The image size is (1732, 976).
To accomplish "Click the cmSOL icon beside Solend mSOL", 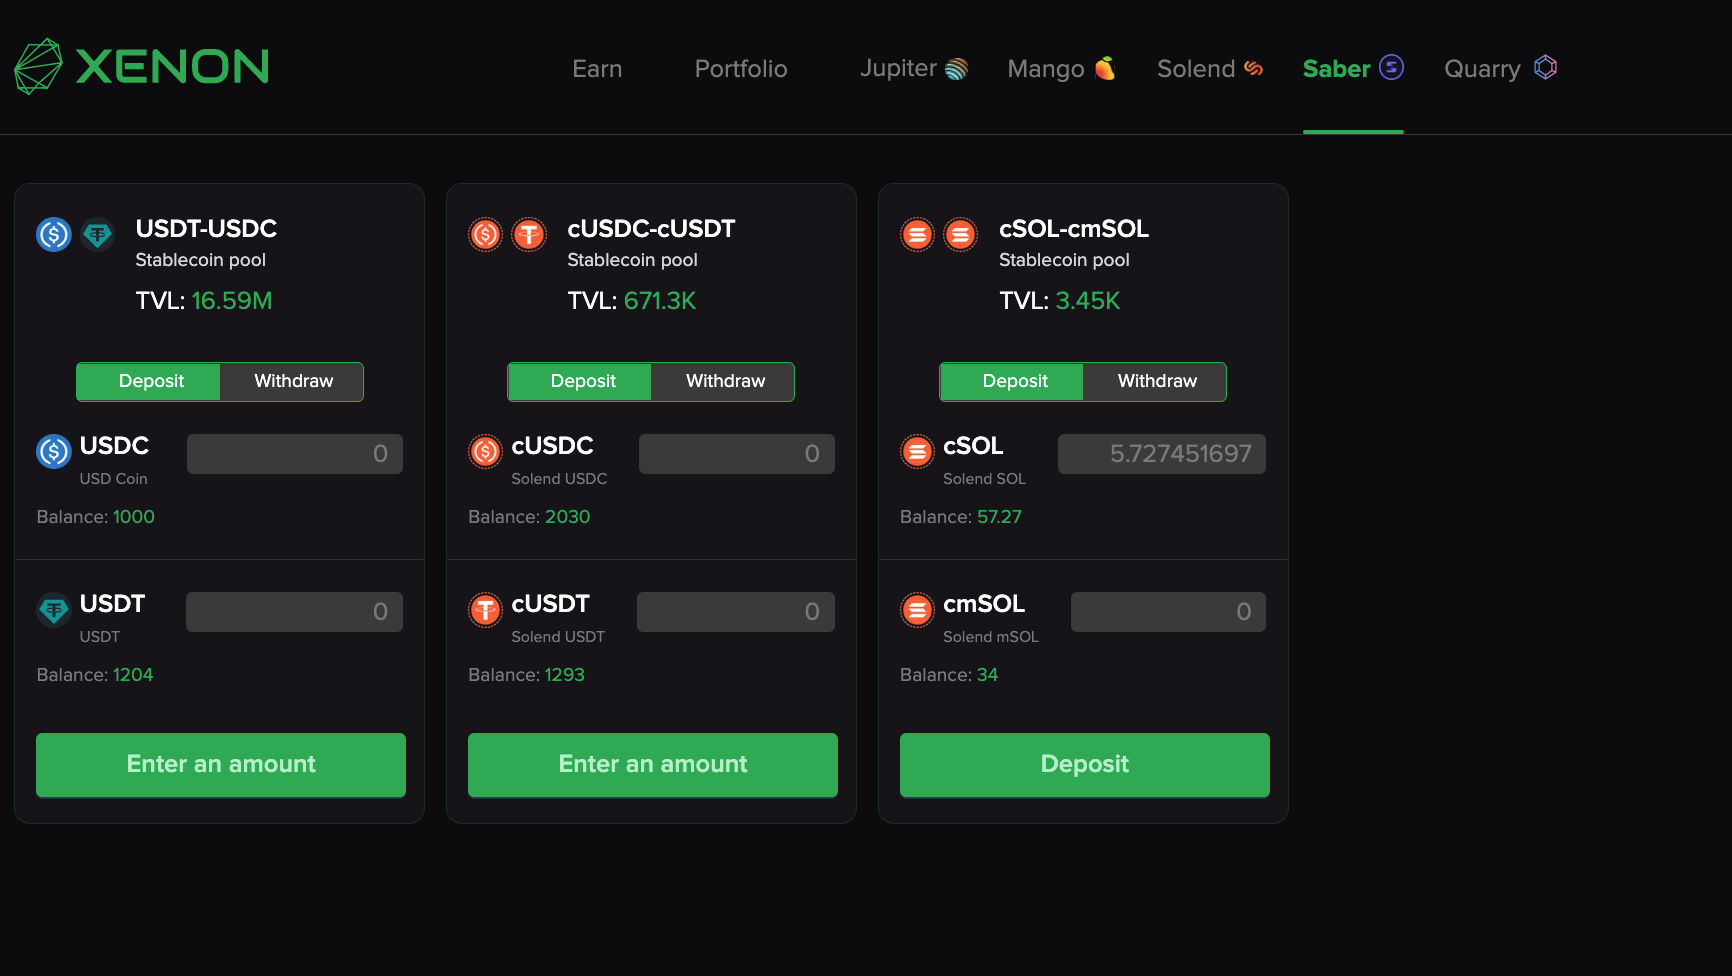I will 917,610.
